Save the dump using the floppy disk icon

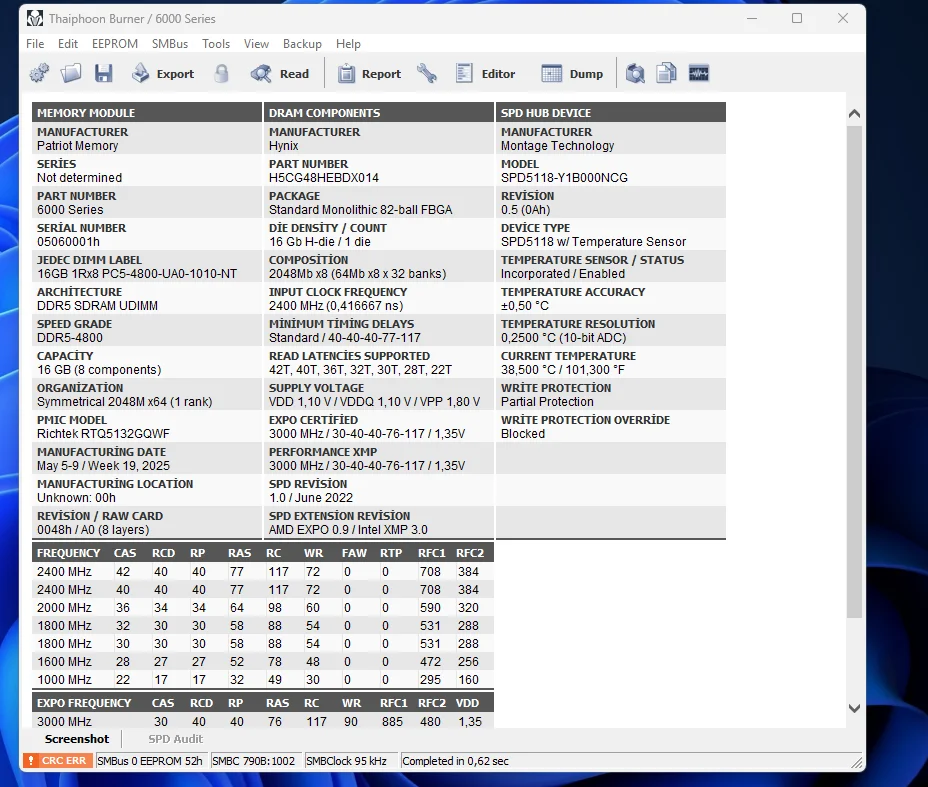[103, 73]
